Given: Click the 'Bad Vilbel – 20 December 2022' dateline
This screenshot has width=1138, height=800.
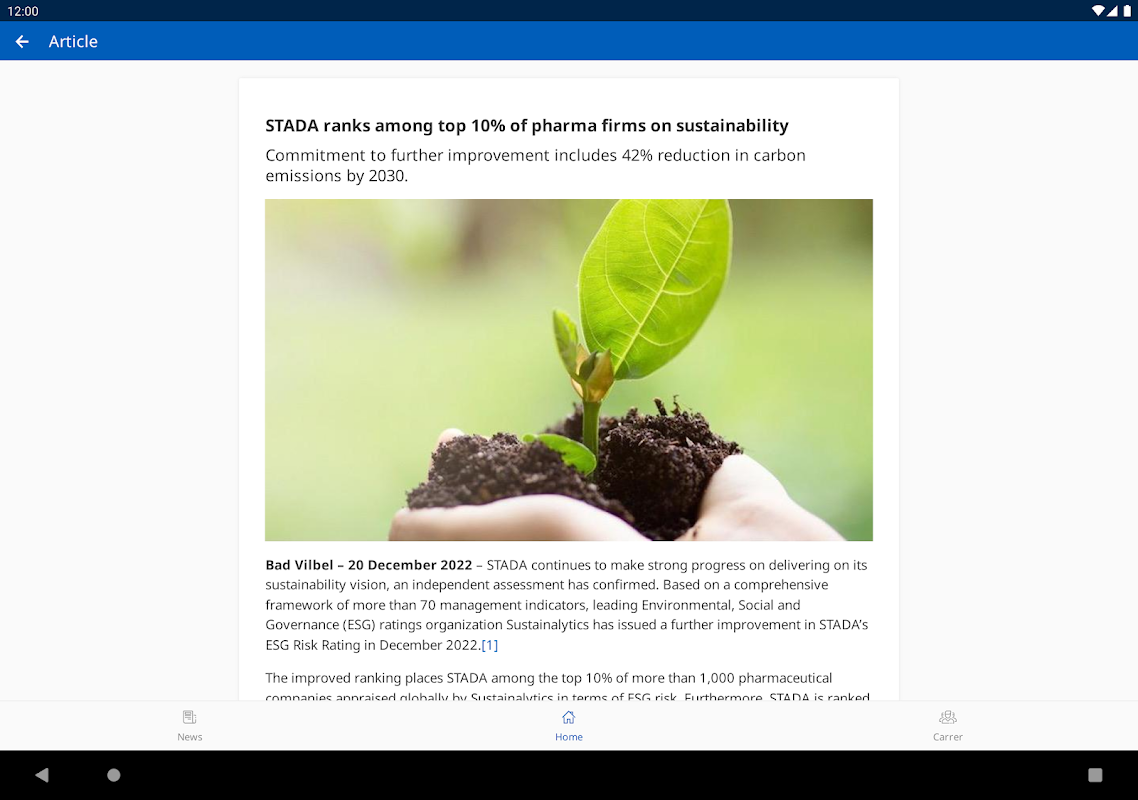Looking at the screenshot, I should (x=369, y=565).
